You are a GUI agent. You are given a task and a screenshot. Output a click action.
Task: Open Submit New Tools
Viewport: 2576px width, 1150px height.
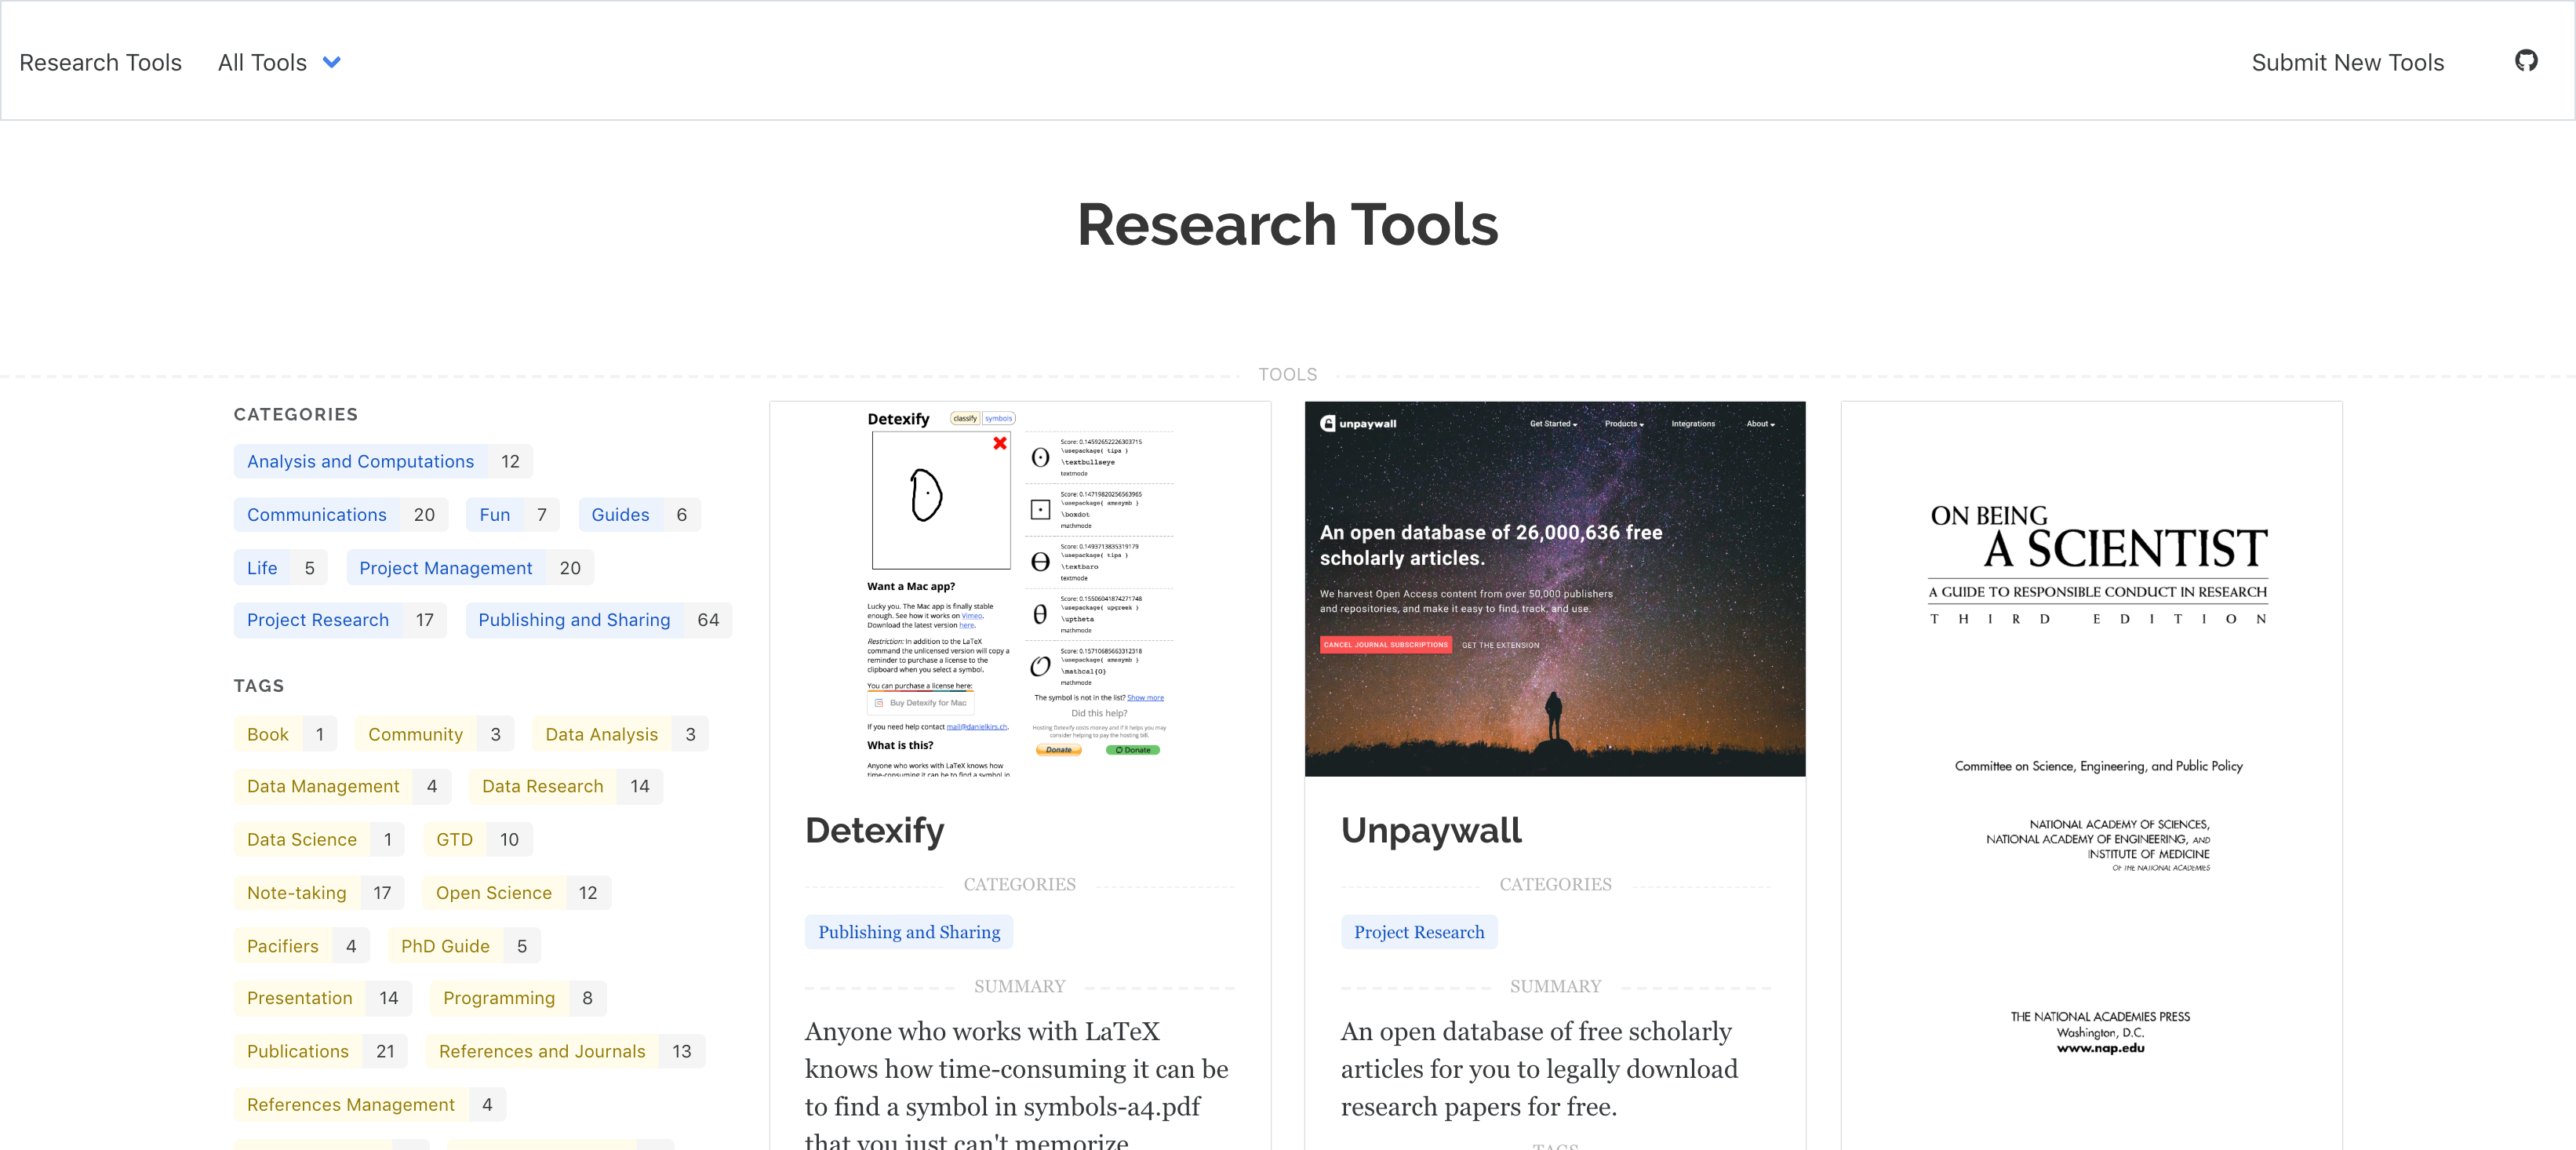(2347, 62)
